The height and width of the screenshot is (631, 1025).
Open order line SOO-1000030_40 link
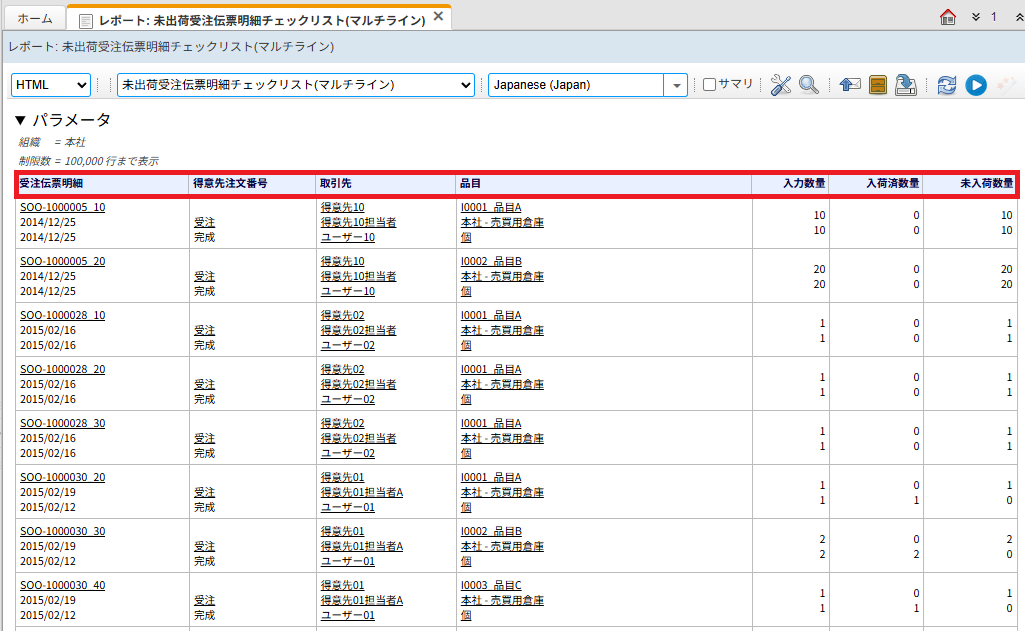tap(63, 585)
